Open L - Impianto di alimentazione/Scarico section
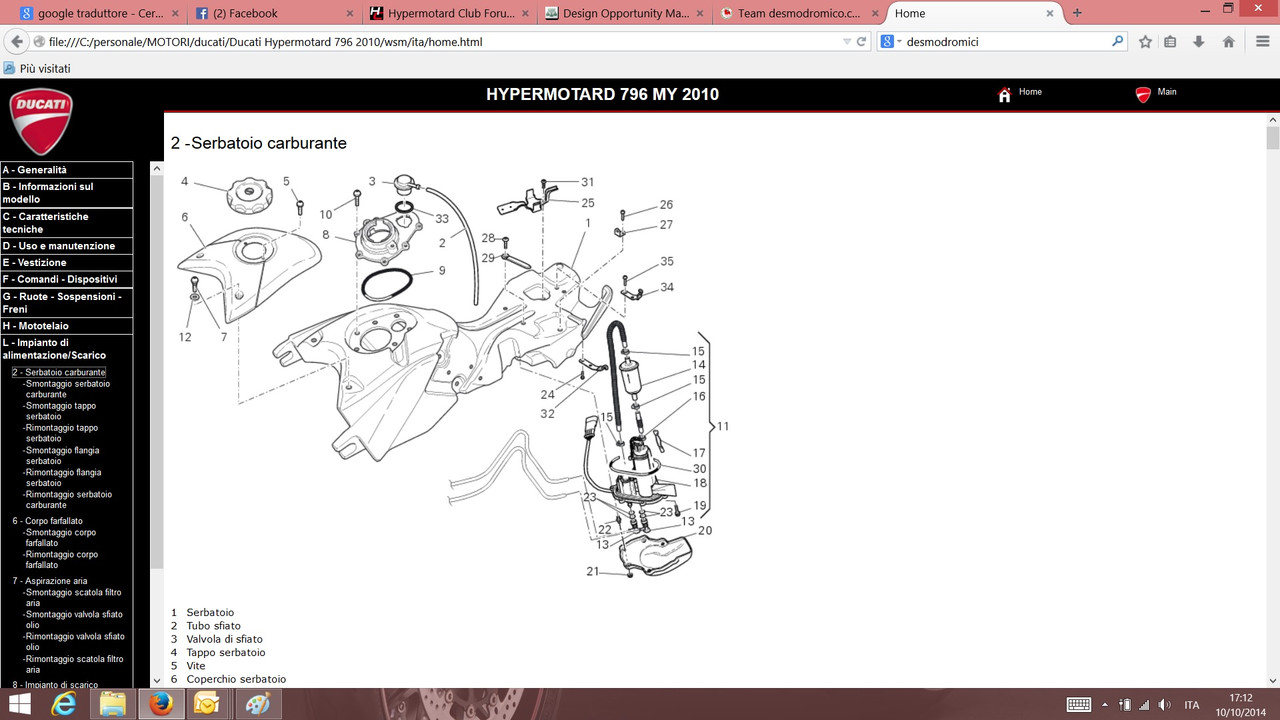Image resolution: width=1280 pixels, height=720 pixels. tap(66, 349)
